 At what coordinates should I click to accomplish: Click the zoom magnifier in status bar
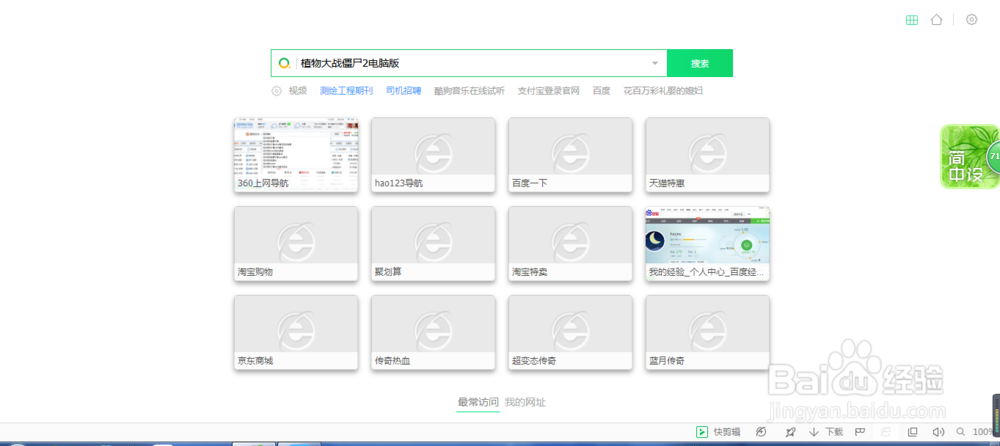(960, 432)
